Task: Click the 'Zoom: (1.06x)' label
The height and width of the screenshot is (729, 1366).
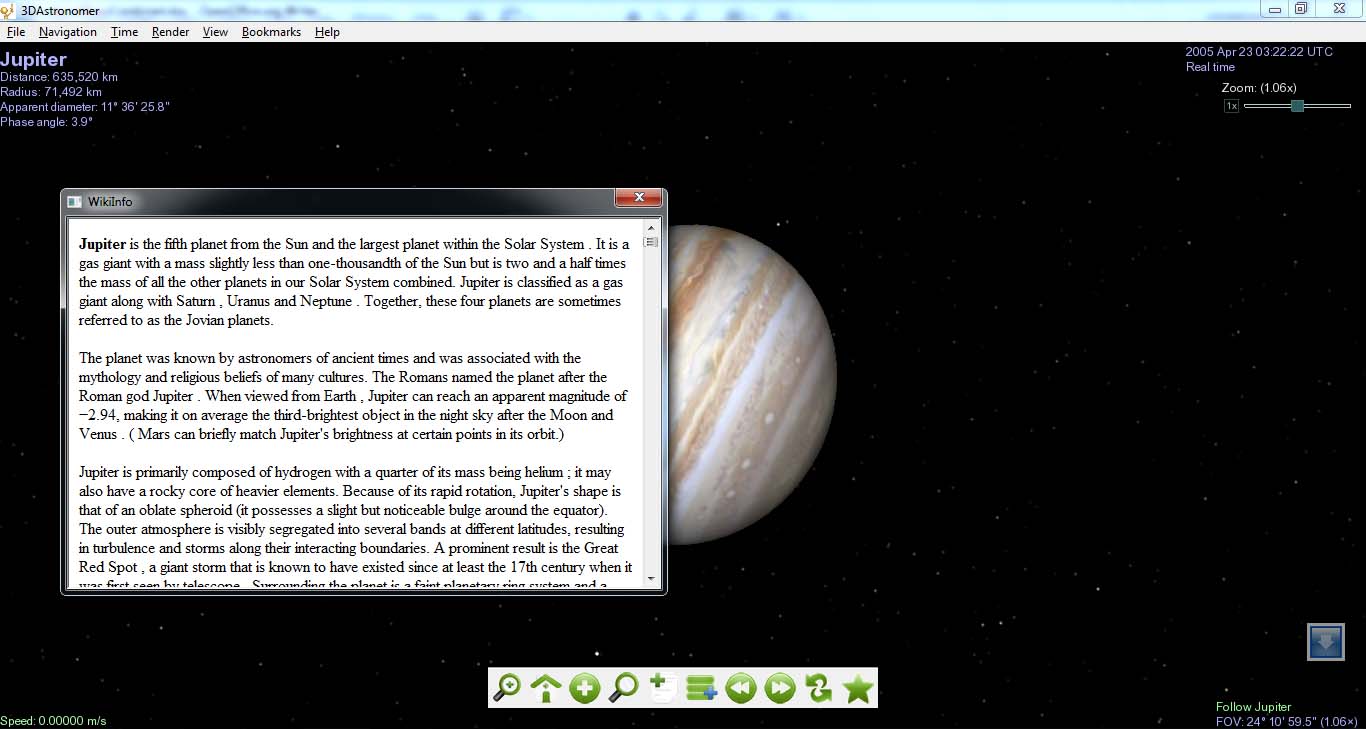Action: point(1259,88)
